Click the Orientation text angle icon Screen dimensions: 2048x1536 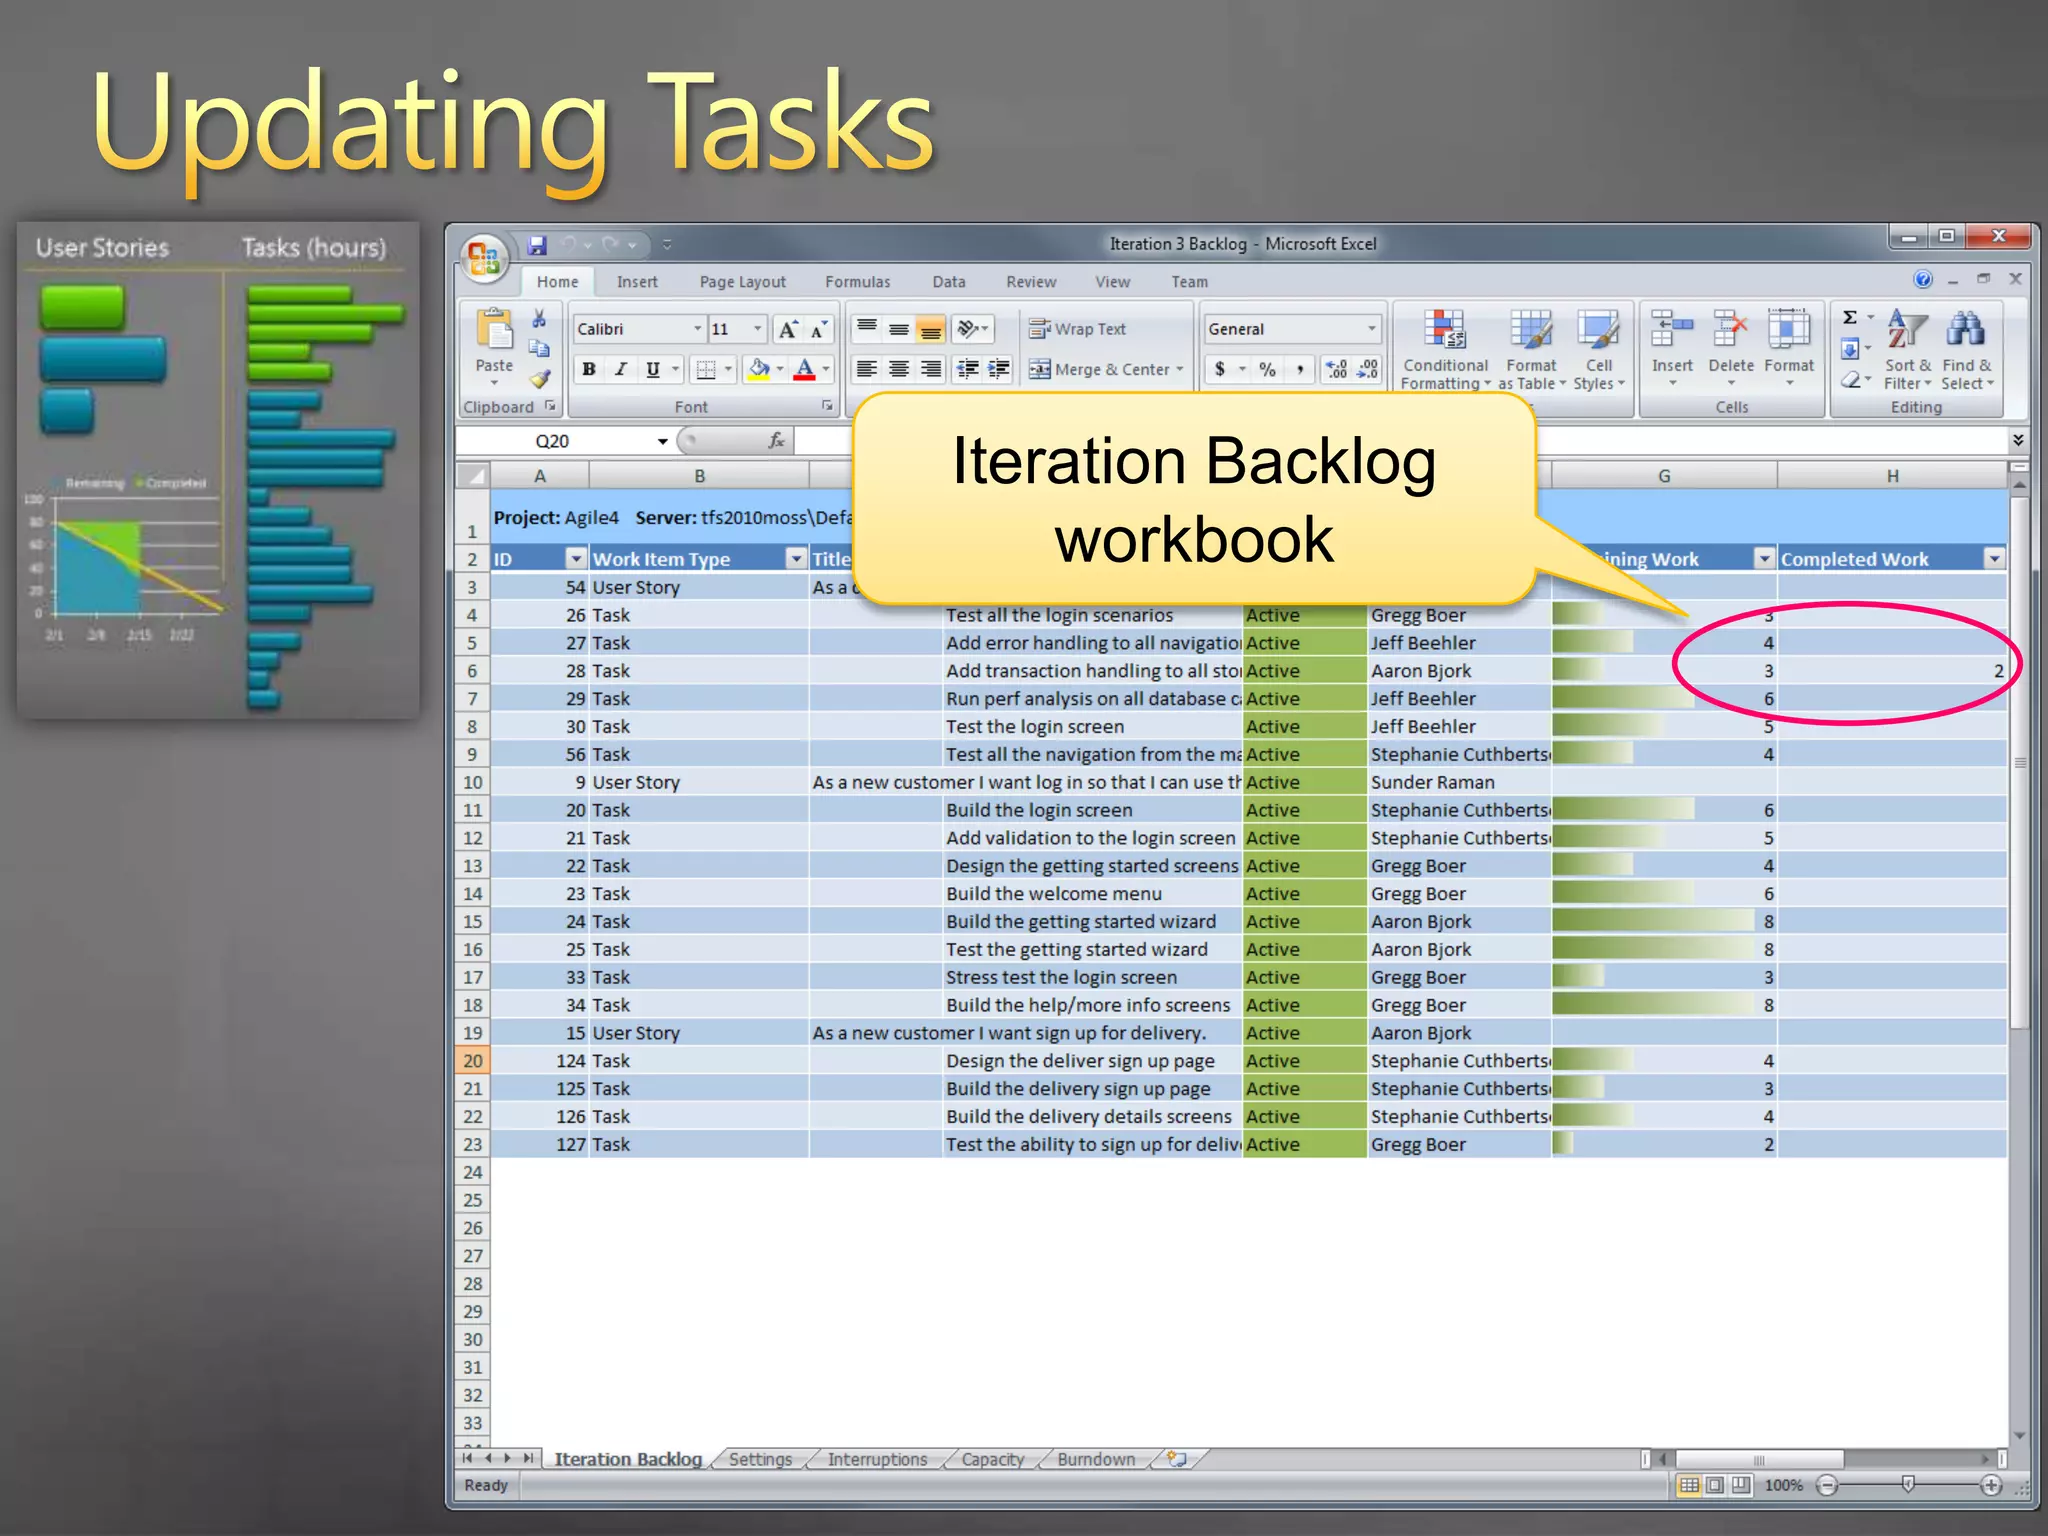[968, 328]
